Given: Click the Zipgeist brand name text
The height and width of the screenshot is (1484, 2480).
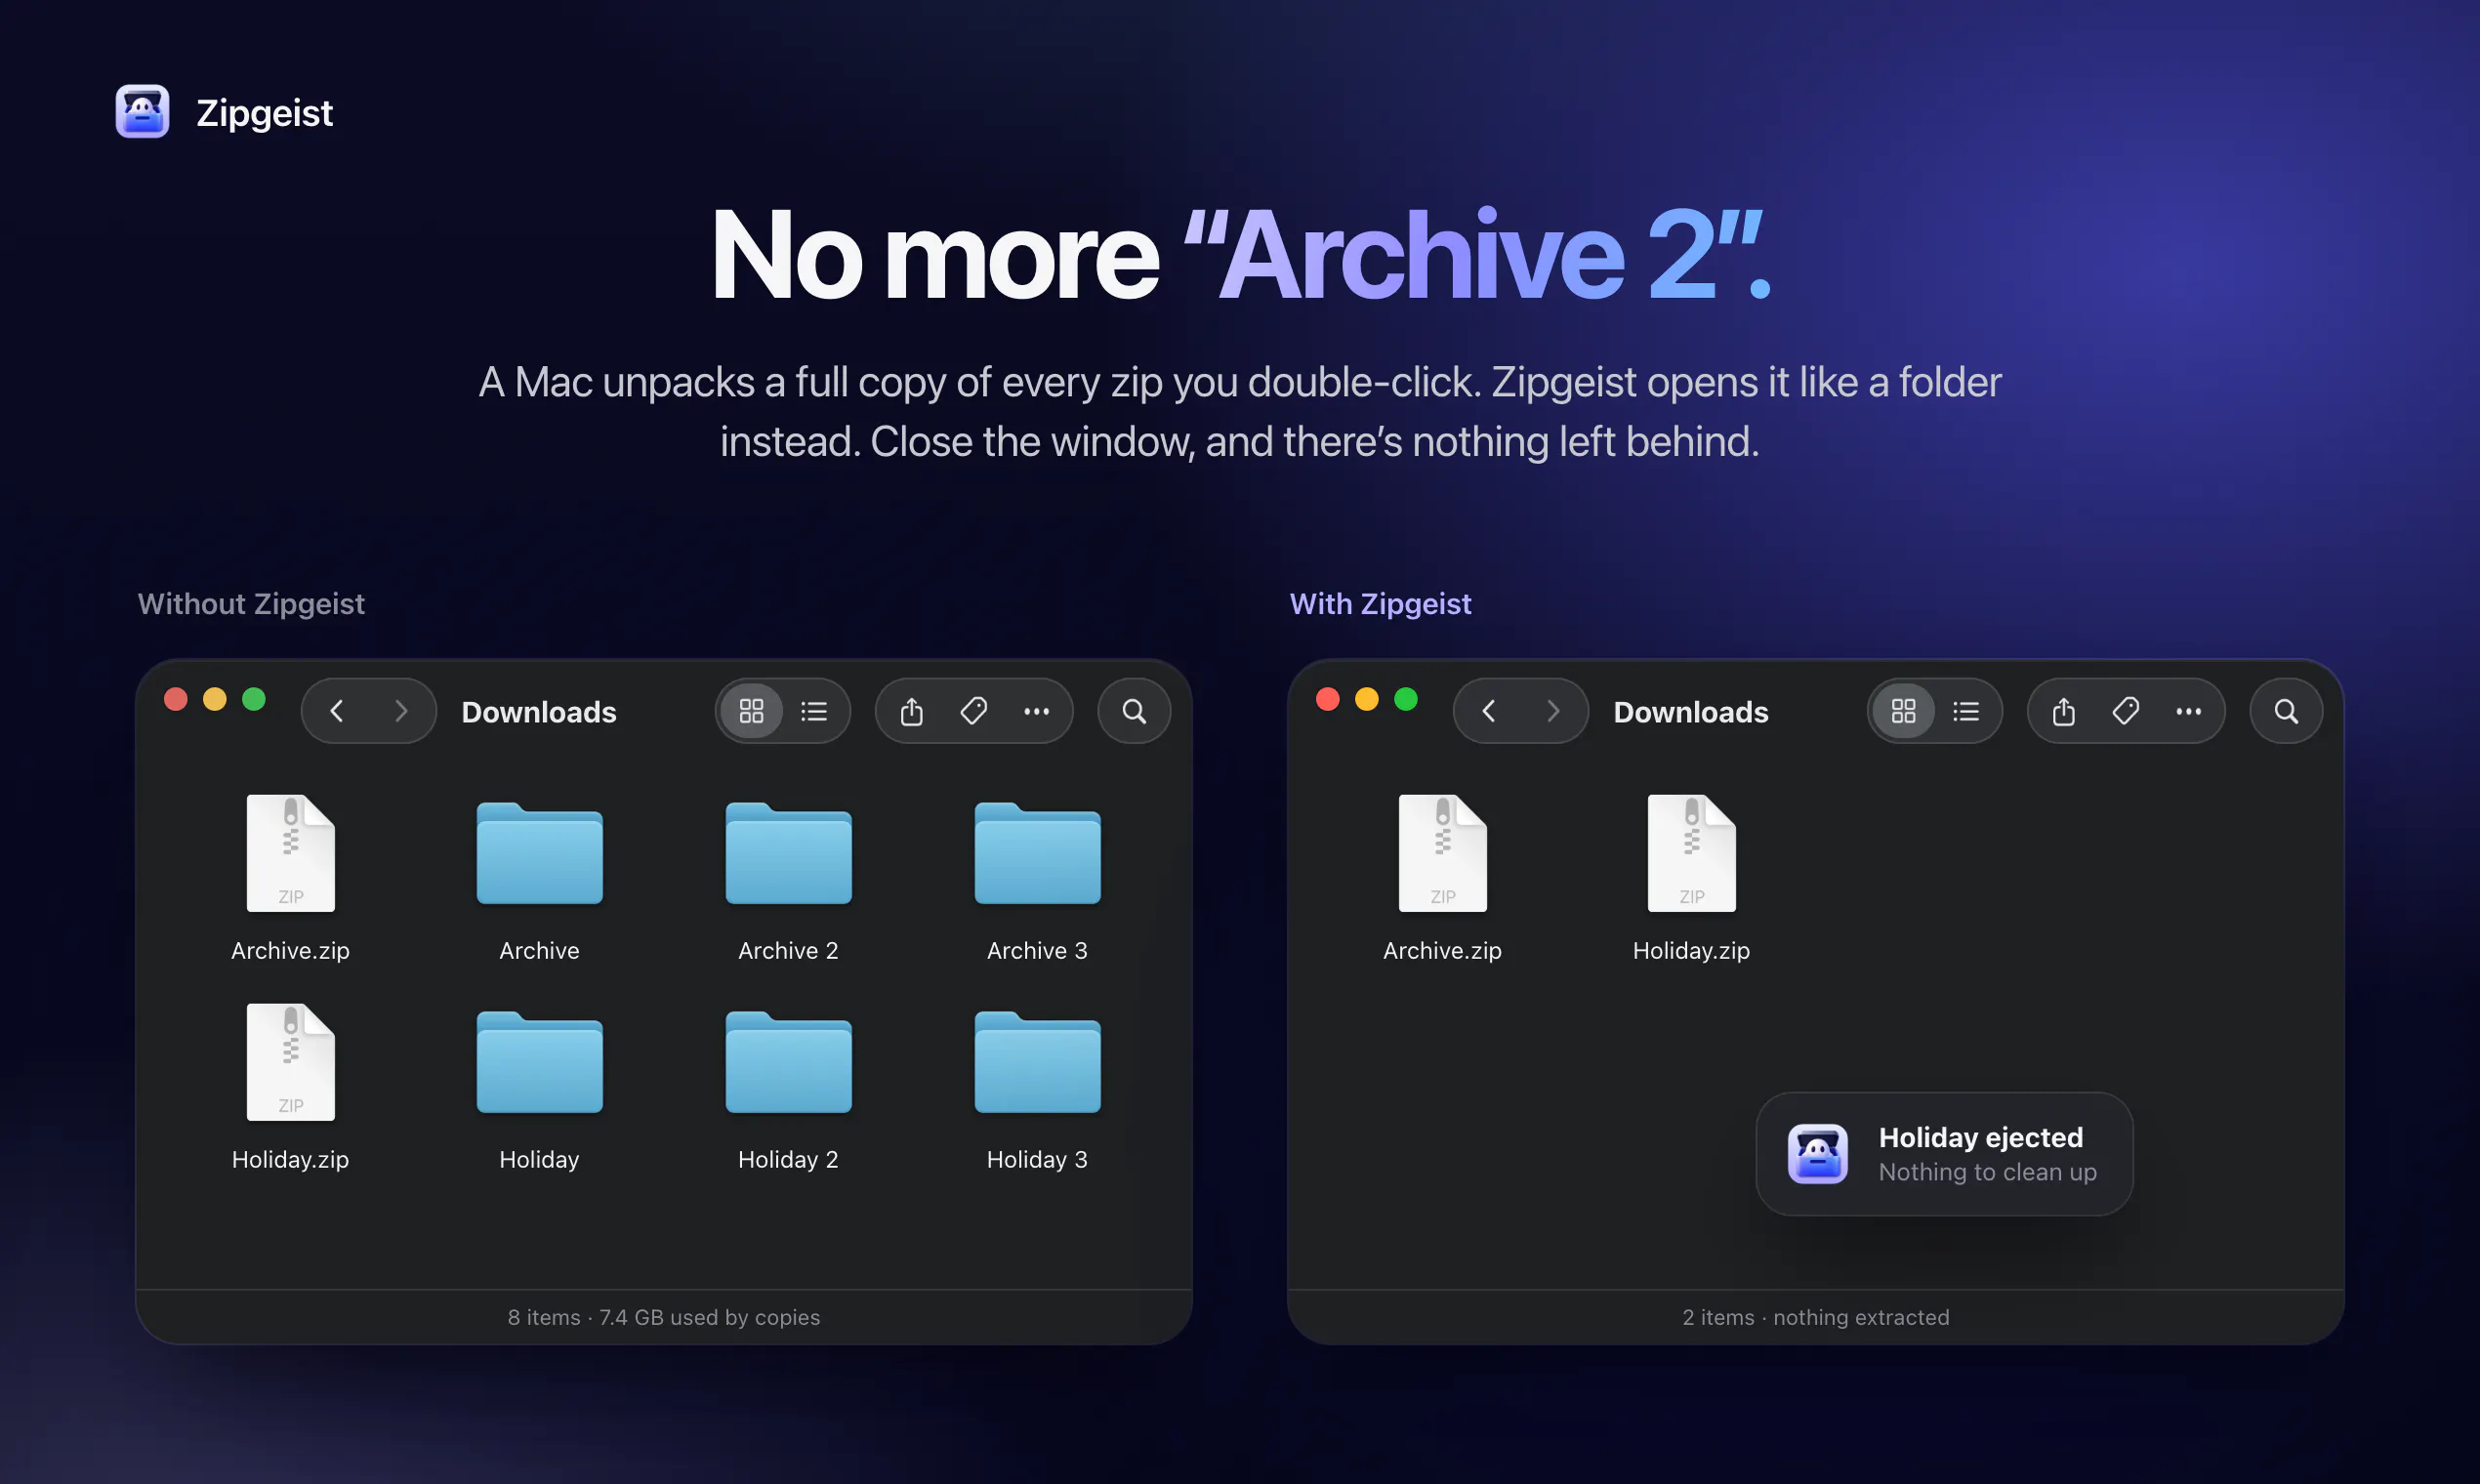Looking at the screenshot, I should click(264, 113).
